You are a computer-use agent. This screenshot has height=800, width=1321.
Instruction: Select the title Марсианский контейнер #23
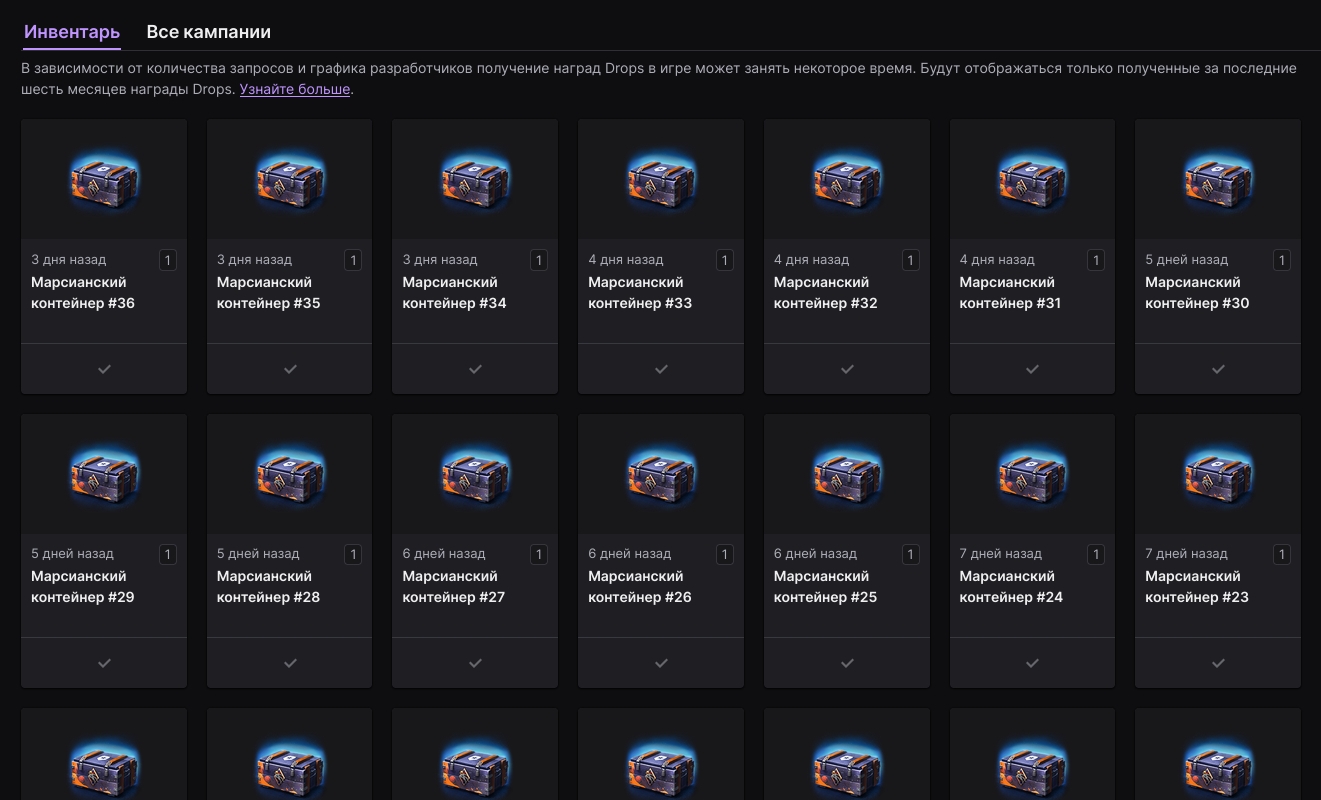[1197, 587]
